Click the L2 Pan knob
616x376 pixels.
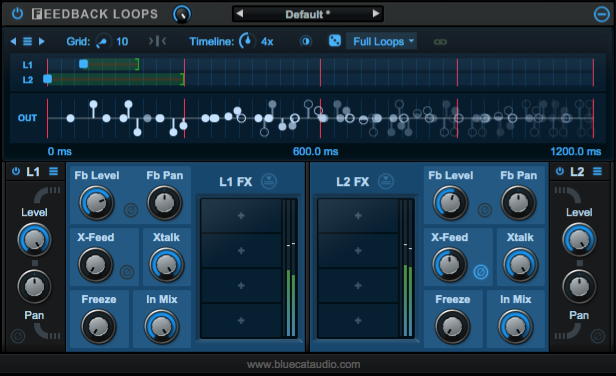click(579, 287)
